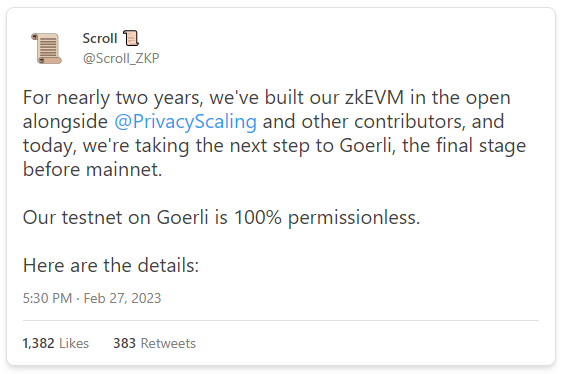The height and width of the screenshot is (374, 563).
Task: View the 383 retweets count
Action: (x=125, y=343)
